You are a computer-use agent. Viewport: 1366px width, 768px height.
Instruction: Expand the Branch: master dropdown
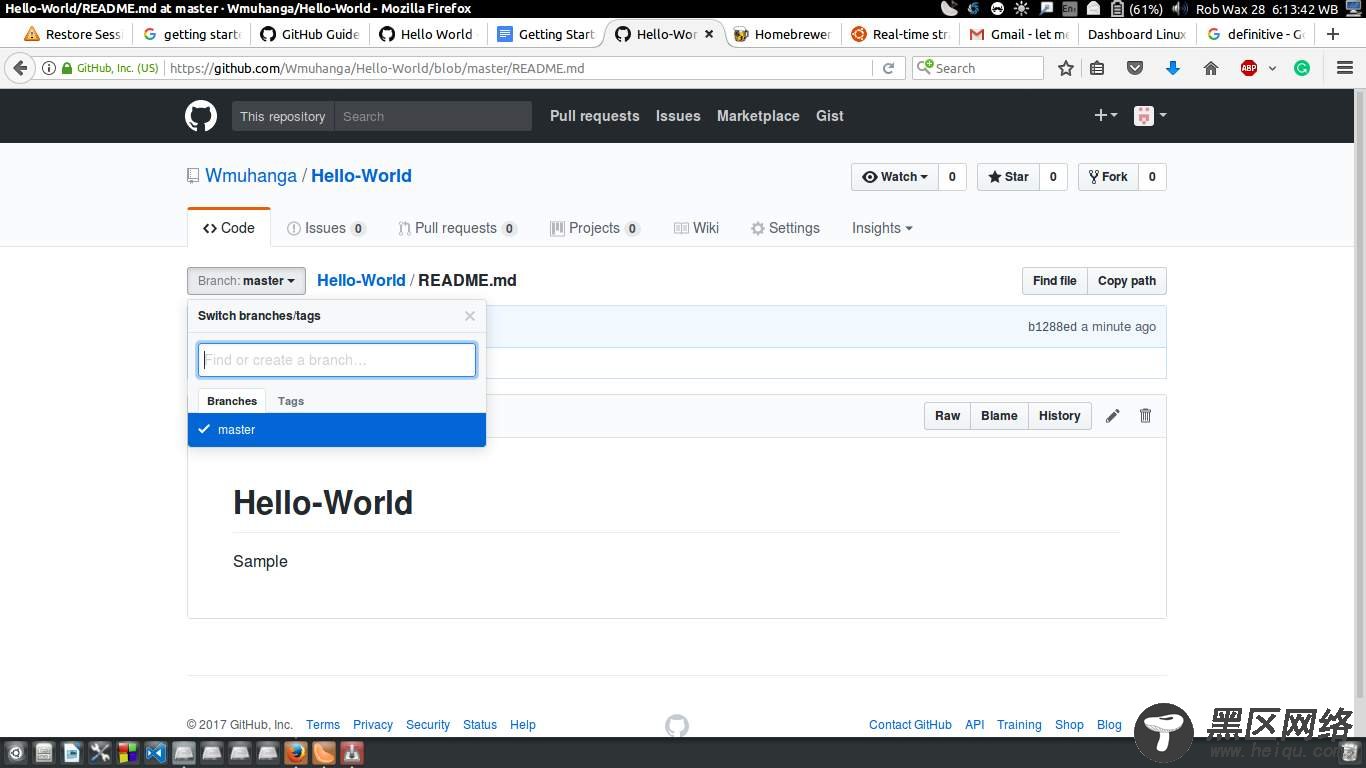coord(246,281)
